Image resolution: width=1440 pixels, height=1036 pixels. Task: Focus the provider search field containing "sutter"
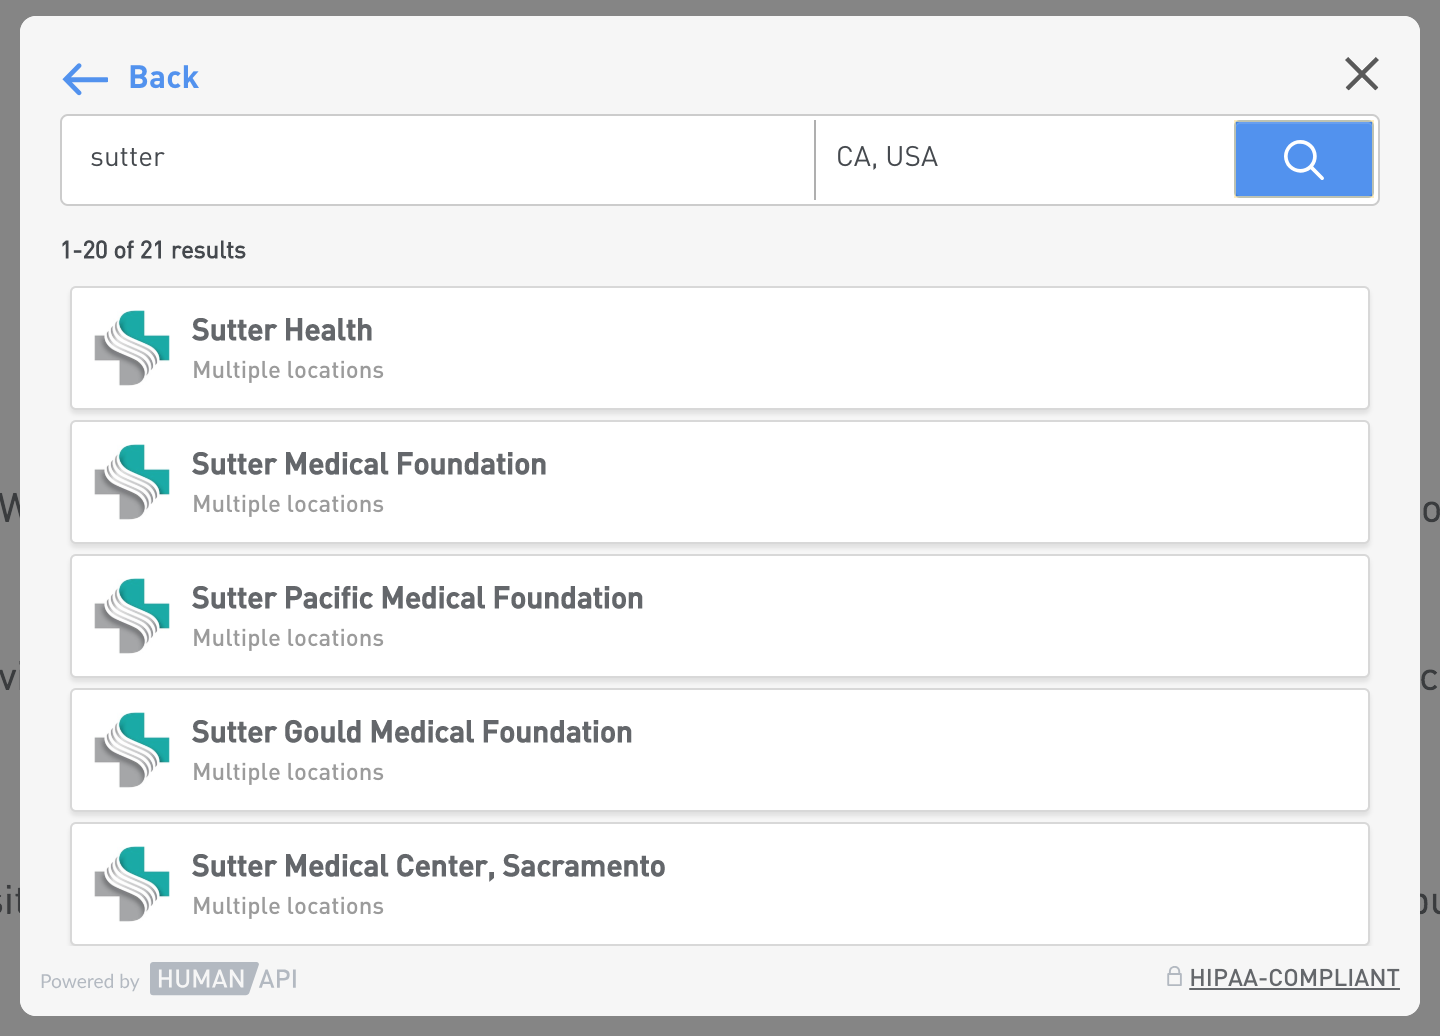pos(438,158)
